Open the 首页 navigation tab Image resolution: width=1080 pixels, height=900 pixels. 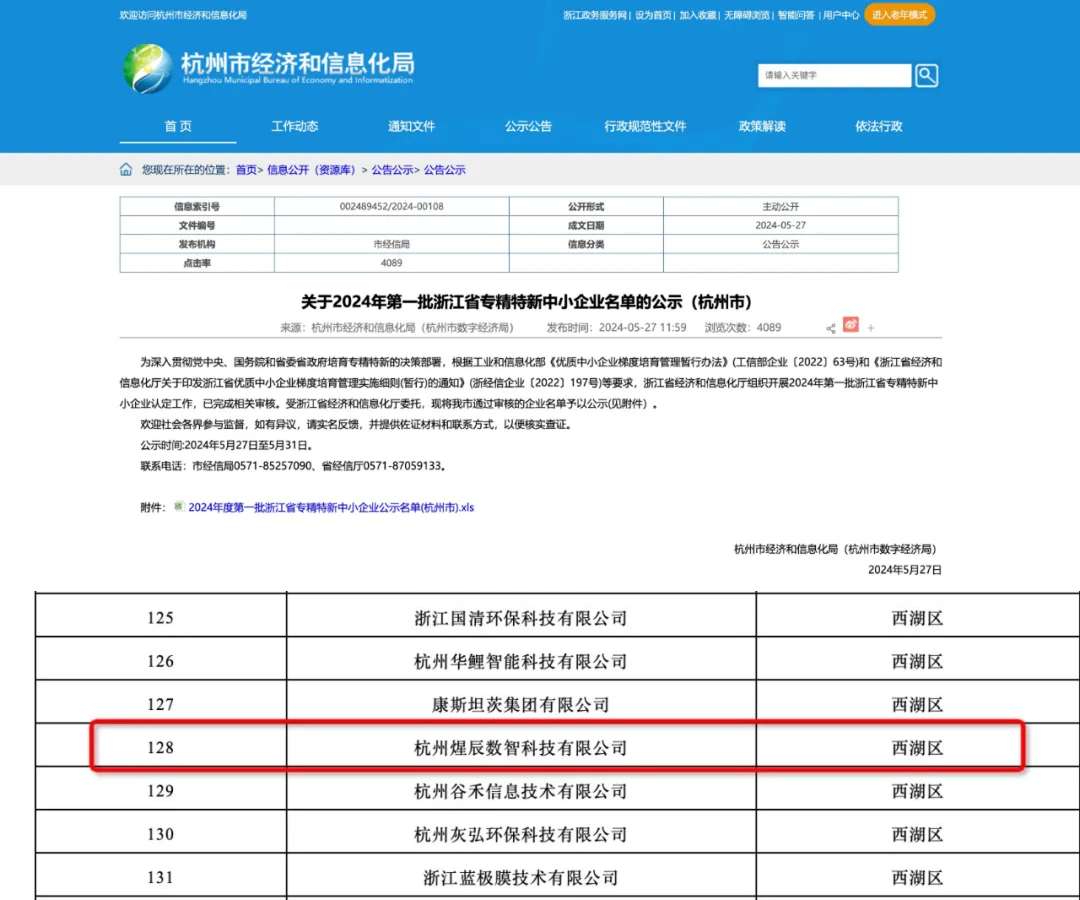[178, 126]
